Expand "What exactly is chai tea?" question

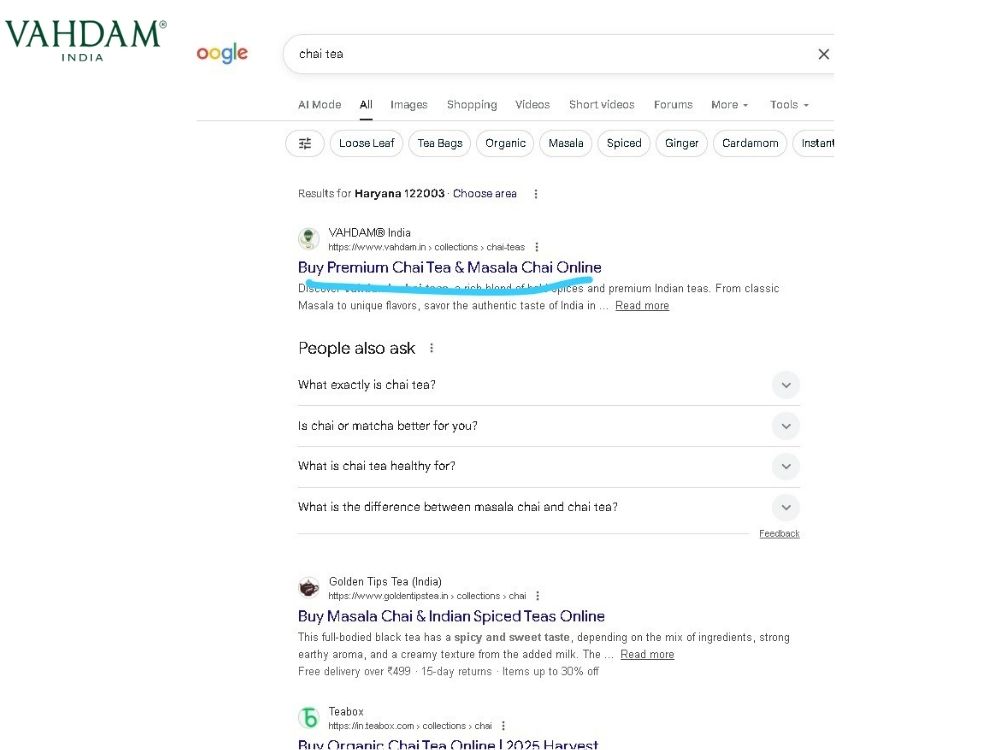(786, 385)
